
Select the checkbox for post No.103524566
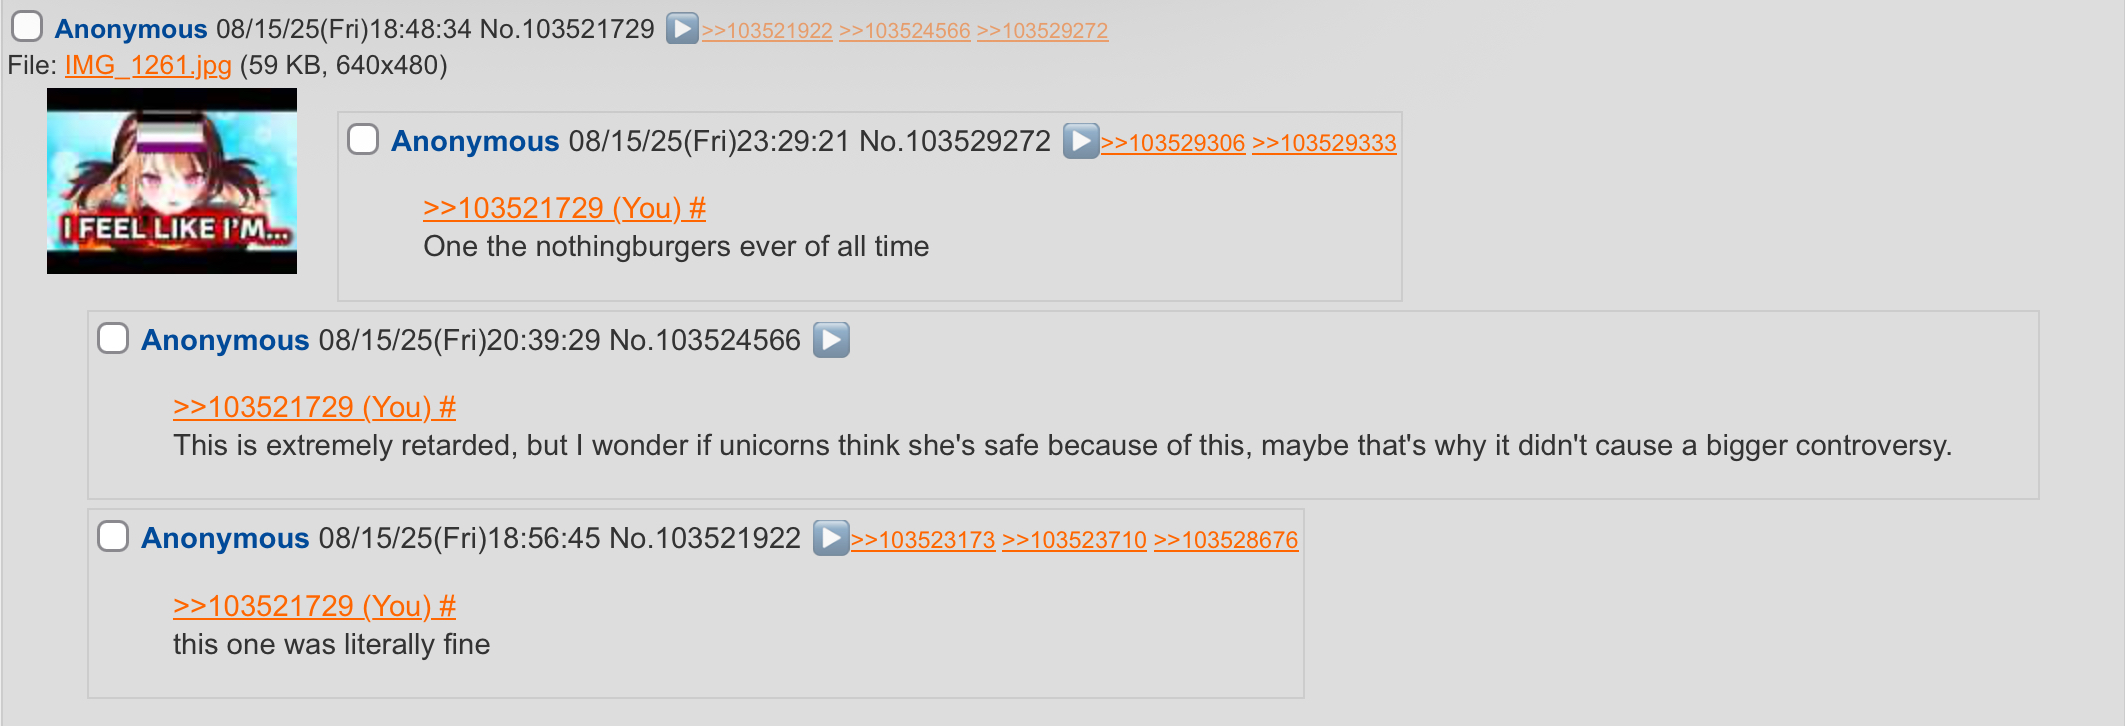pos(113,338)
